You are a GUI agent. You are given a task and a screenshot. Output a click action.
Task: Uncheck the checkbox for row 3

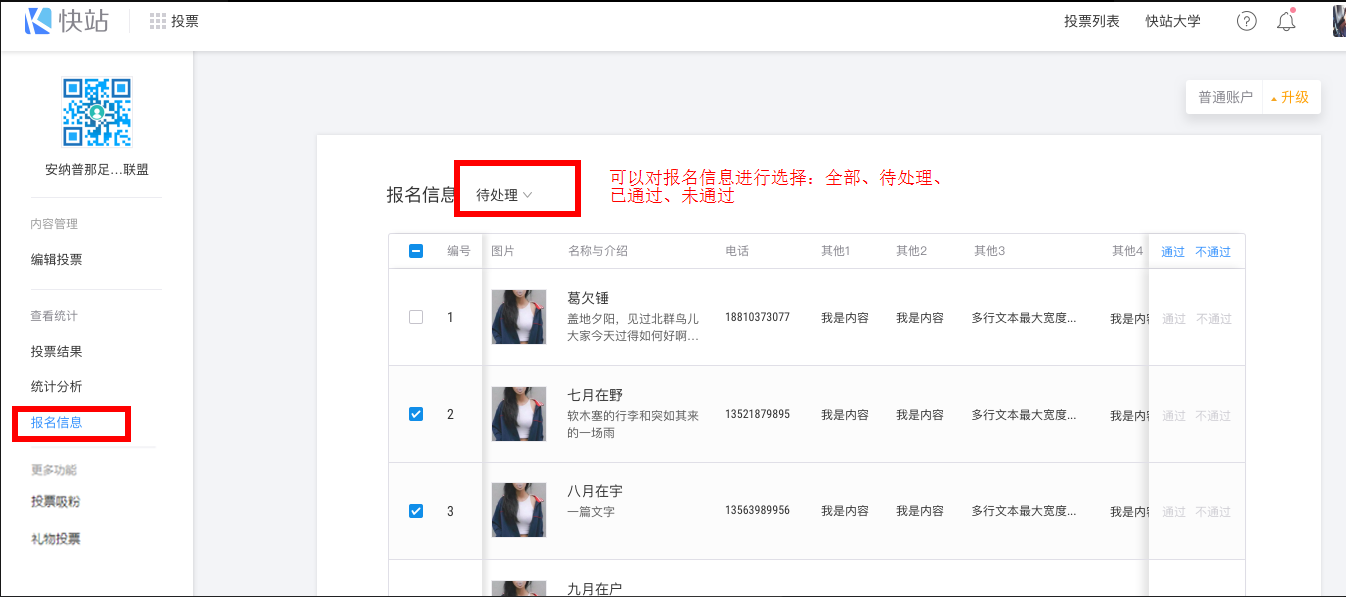tap(416, 511)
